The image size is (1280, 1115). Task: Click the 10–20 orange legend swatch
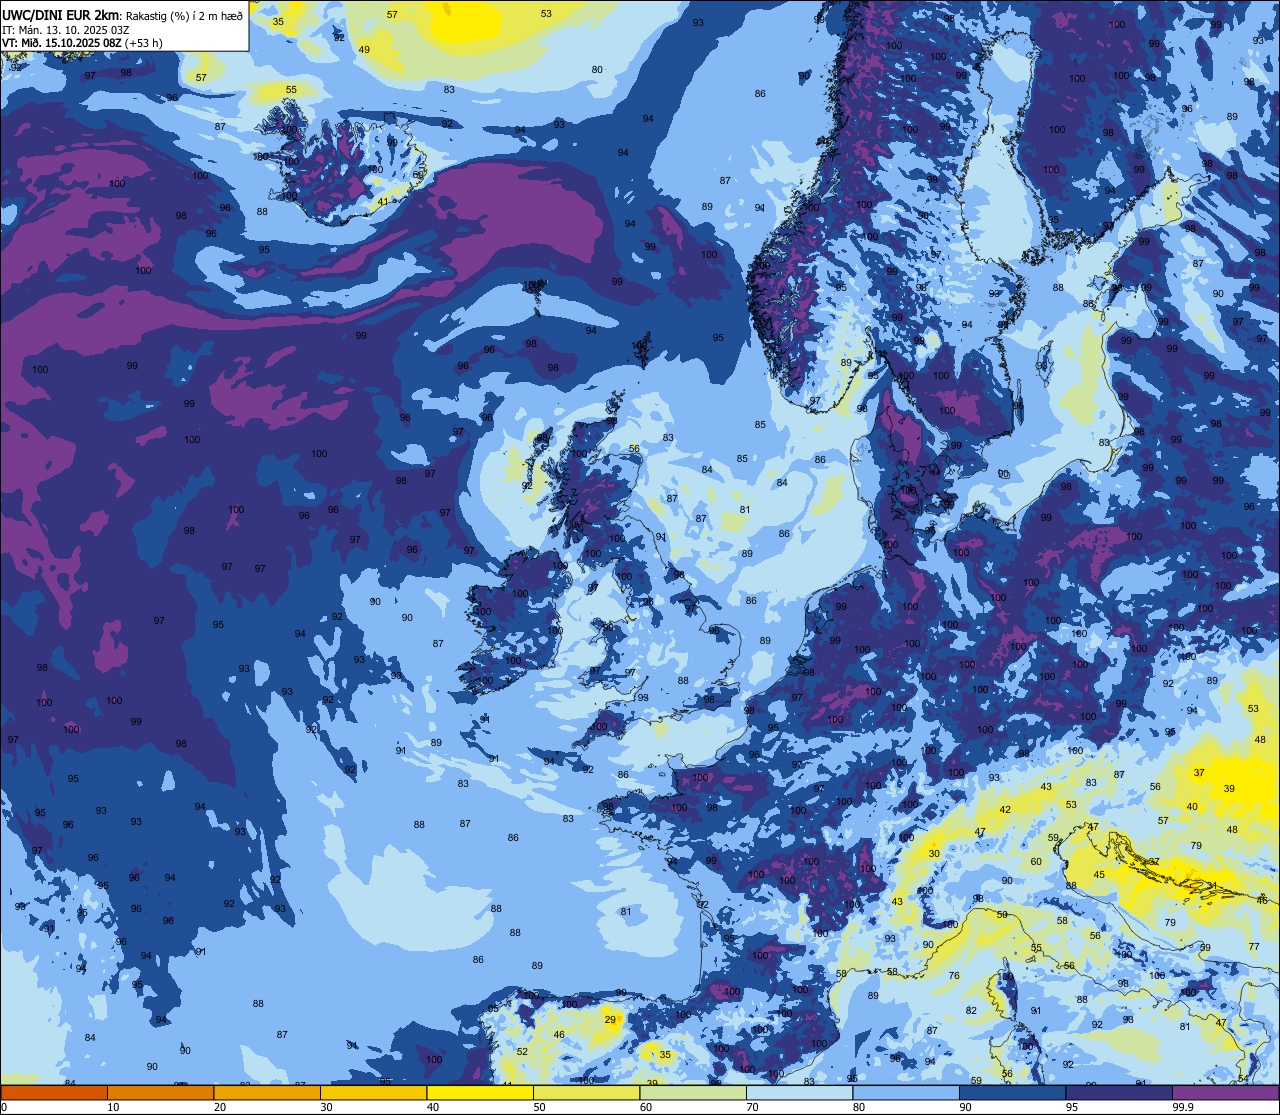pos(160,1092)
